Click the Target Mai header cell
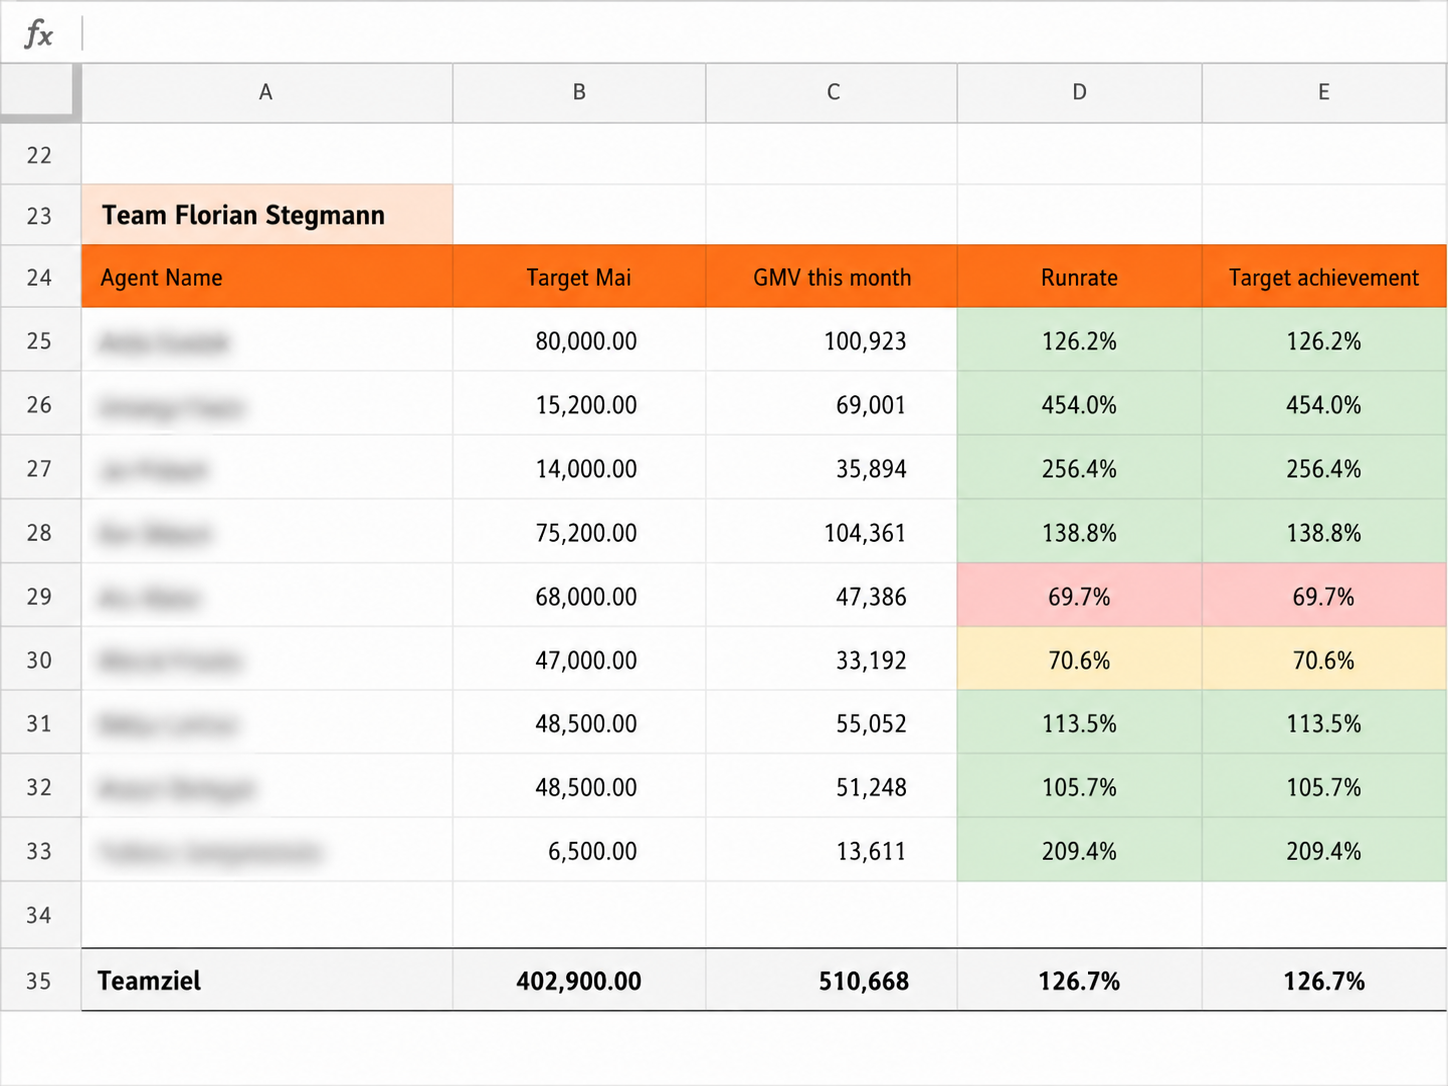The width and height of the screenshot is (1448, 1086). (x=579, y=277)
